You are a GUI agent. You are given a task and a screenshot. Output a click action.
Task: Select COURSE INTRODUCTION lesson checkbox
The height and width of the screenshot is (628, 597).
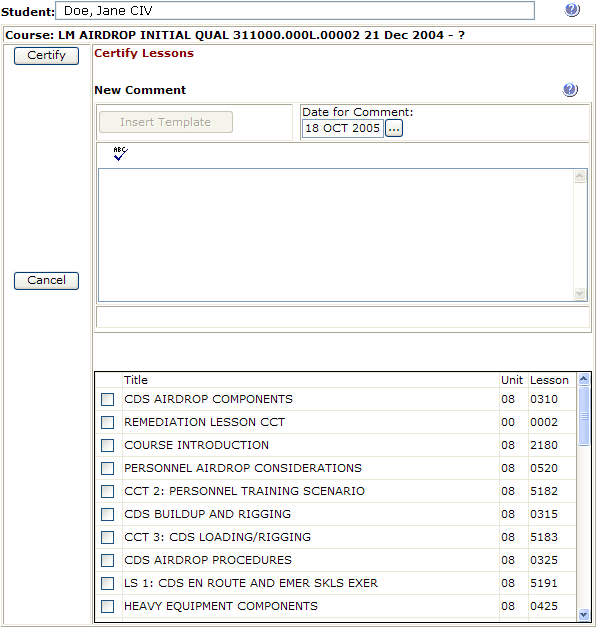[x=107, y=445]
